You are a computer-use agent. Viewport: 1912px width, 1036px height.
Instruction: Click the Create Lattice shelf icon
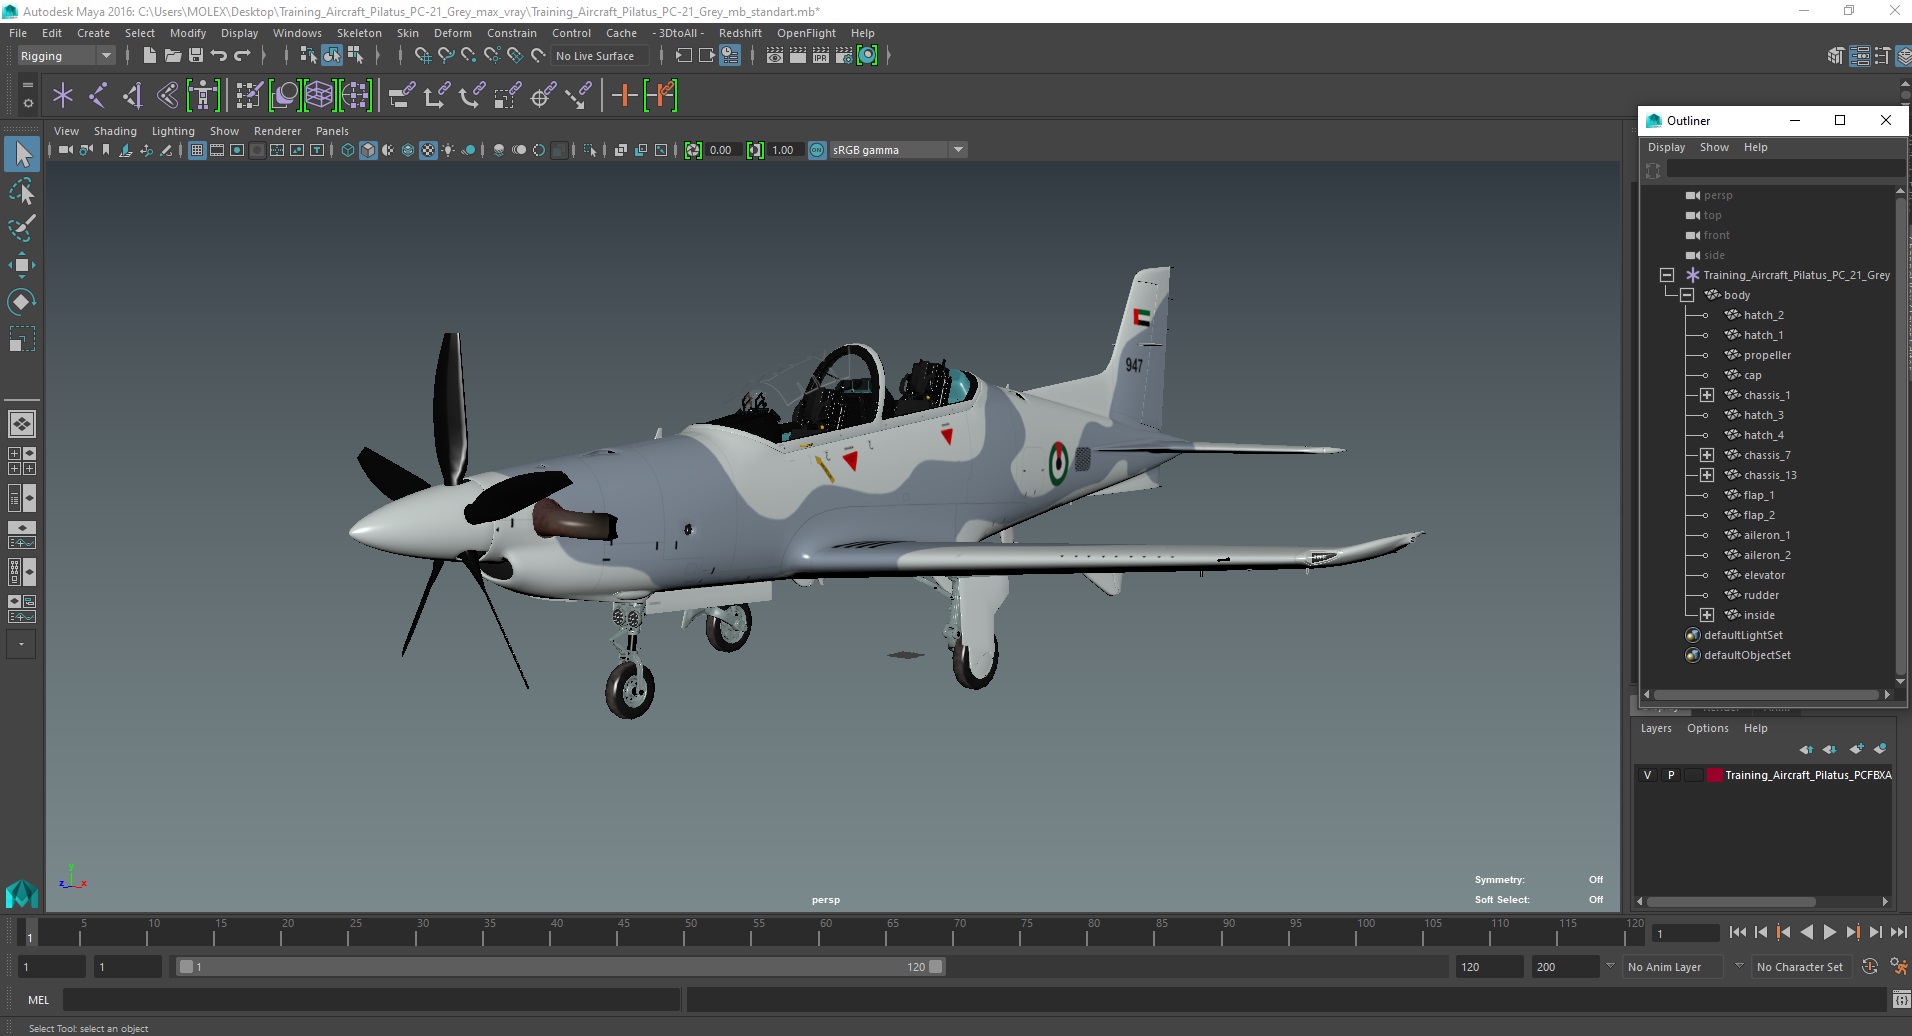(x=319, y=96)
